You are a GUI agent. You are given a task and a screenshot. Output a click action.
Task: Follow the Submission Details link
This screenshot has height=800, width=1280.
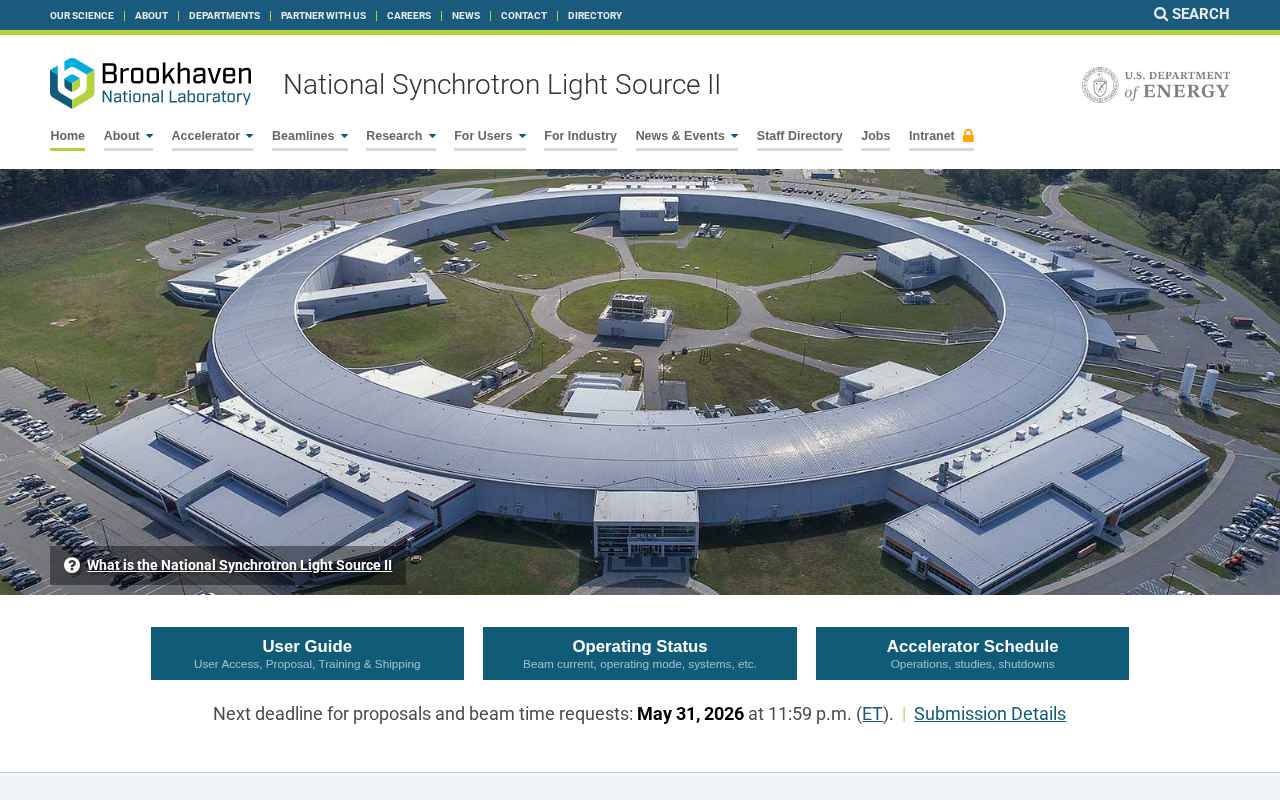pos(990,714)
